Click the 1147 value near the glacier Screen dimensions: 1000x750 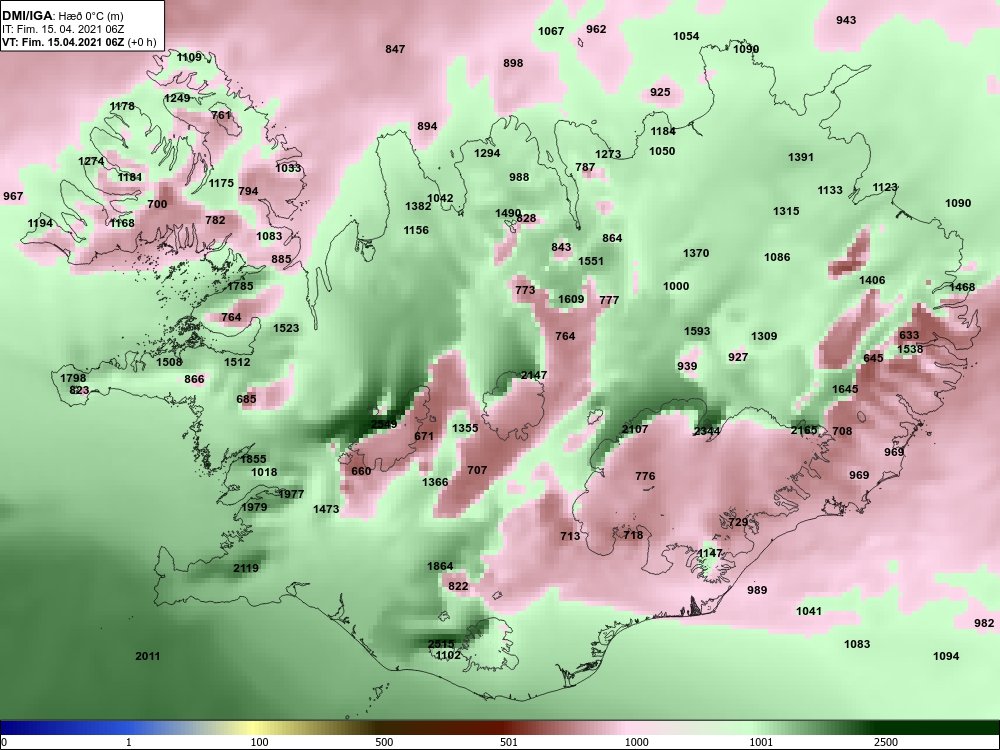point(710,553)
